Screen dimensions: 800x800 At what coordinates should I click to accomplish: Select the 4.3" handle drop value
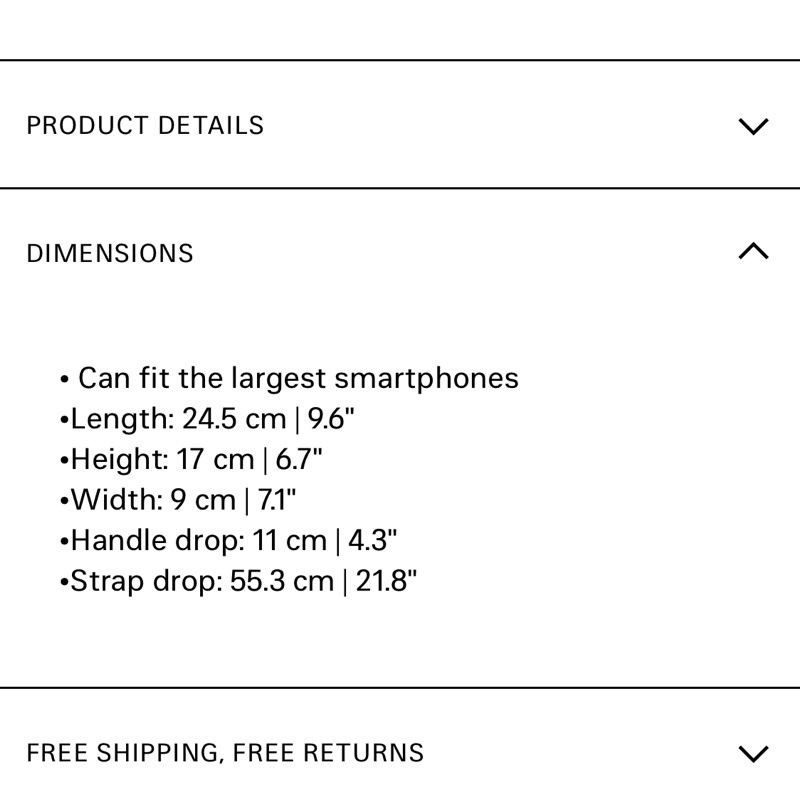tap(373, 541)
